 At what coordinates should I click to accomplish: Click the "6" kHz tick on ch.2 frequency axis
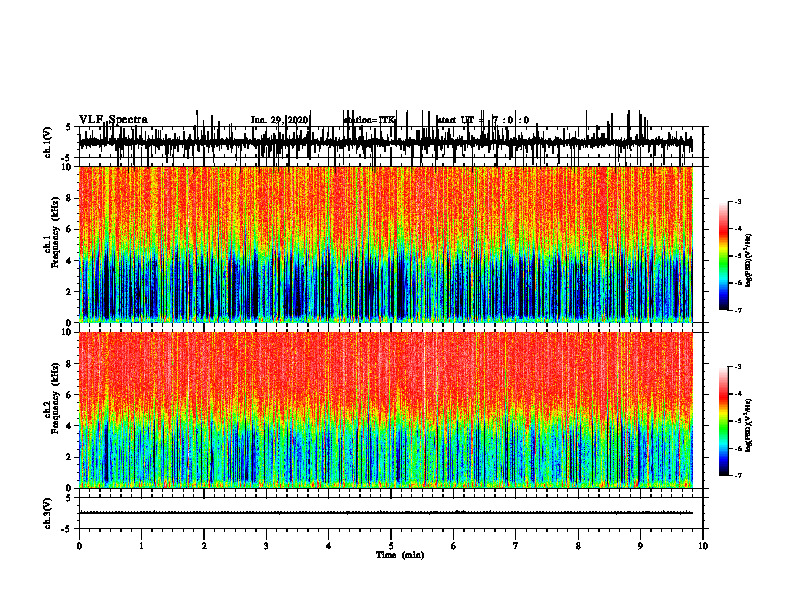70,395
